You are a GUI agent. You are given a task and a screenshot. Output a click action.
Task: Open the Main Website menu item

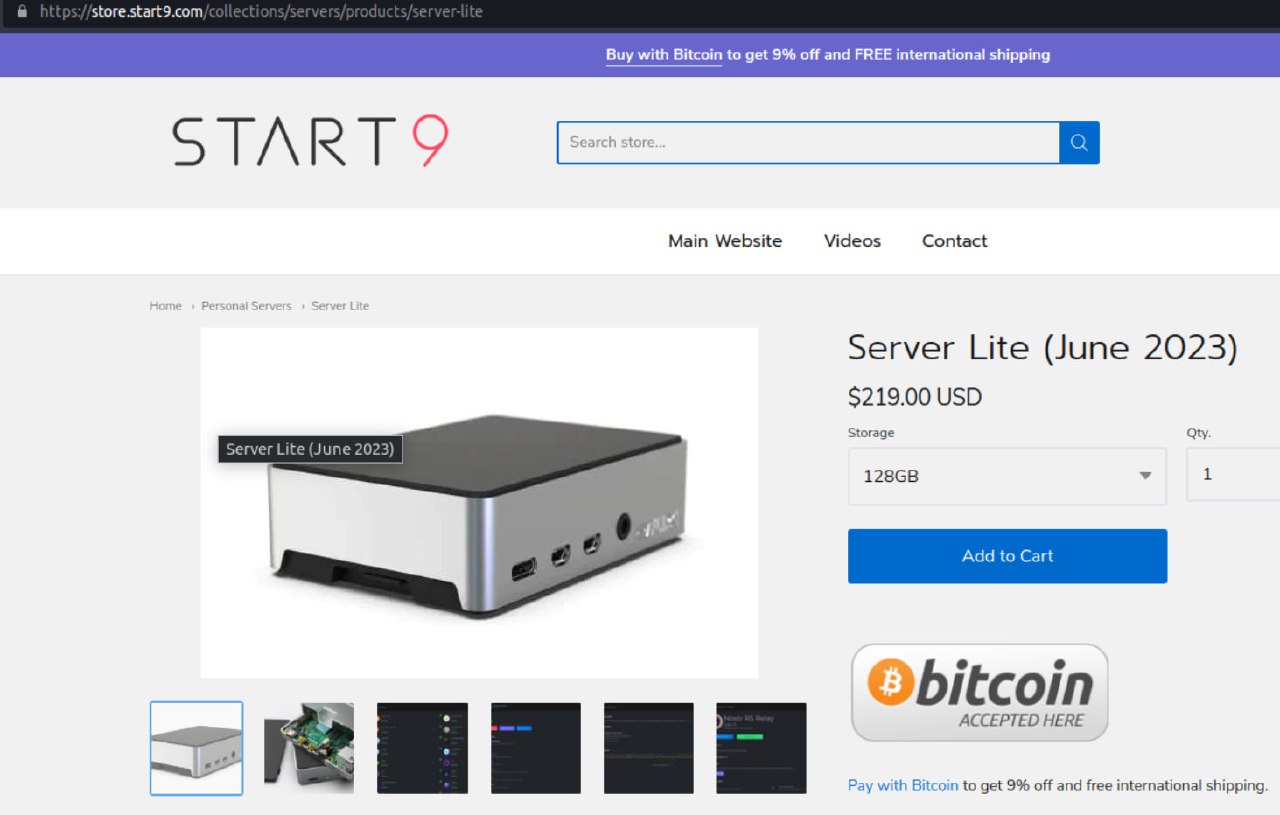coord(725,241)
